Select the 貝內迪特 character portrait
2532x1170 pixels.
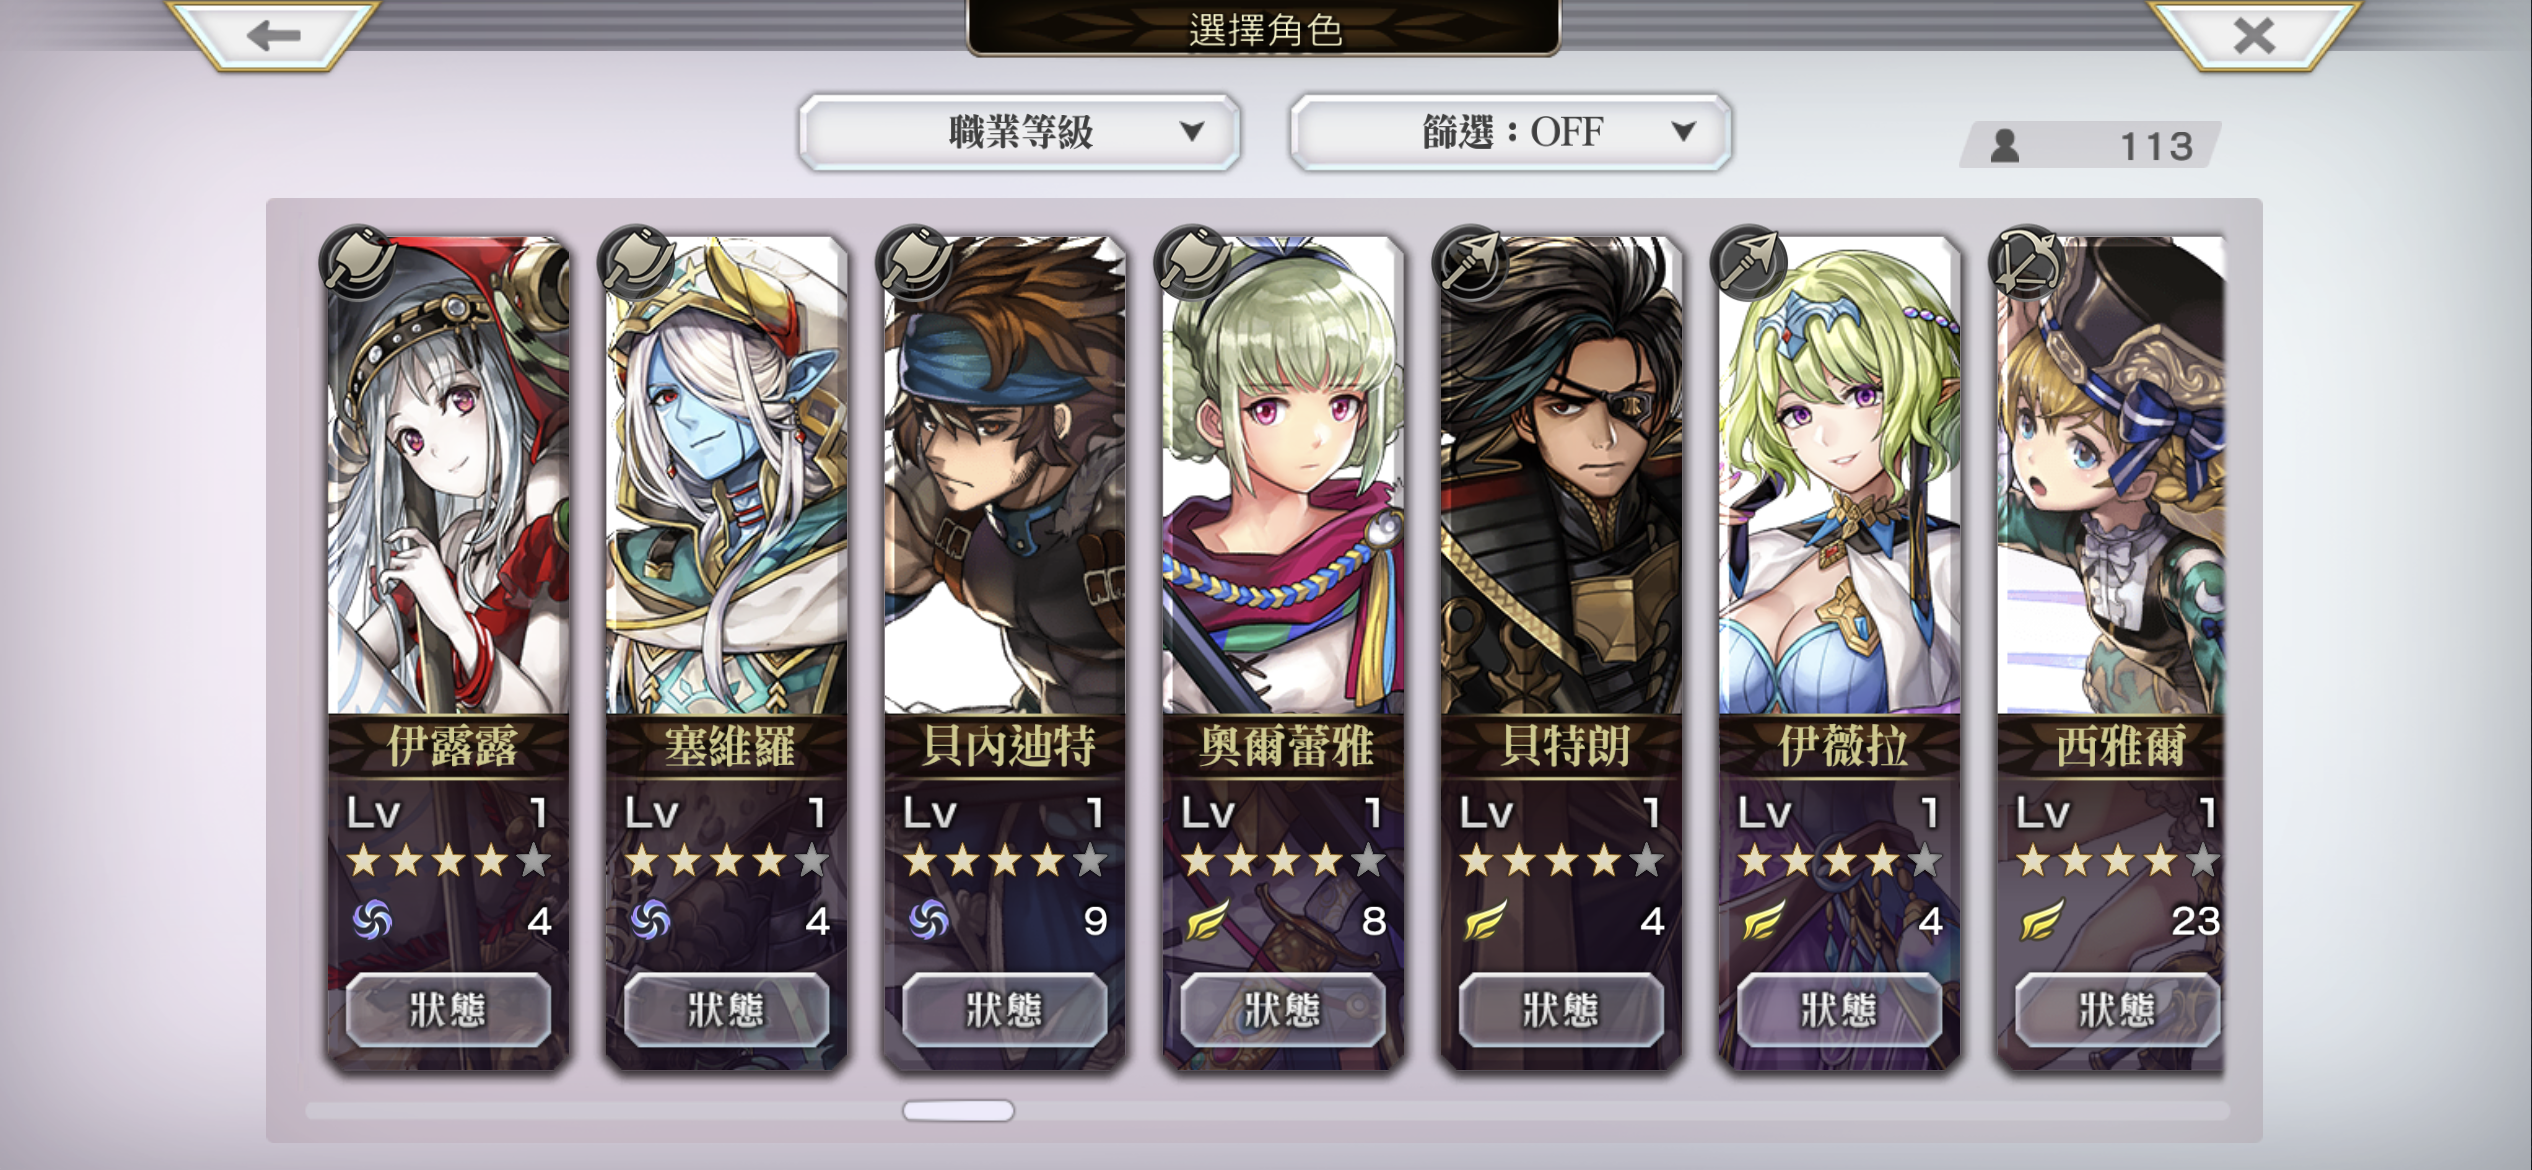click(1004, 476)
